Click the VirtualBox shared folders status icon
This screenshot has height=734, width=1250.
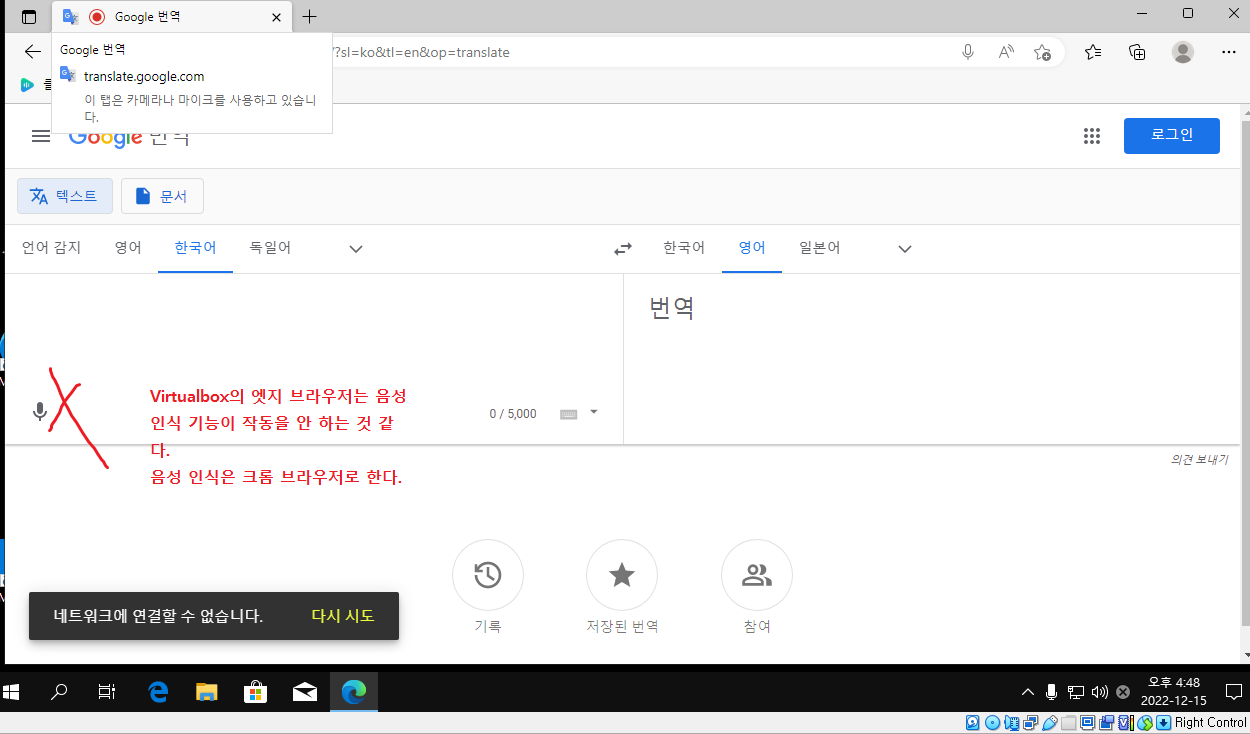click(1068, 723)
